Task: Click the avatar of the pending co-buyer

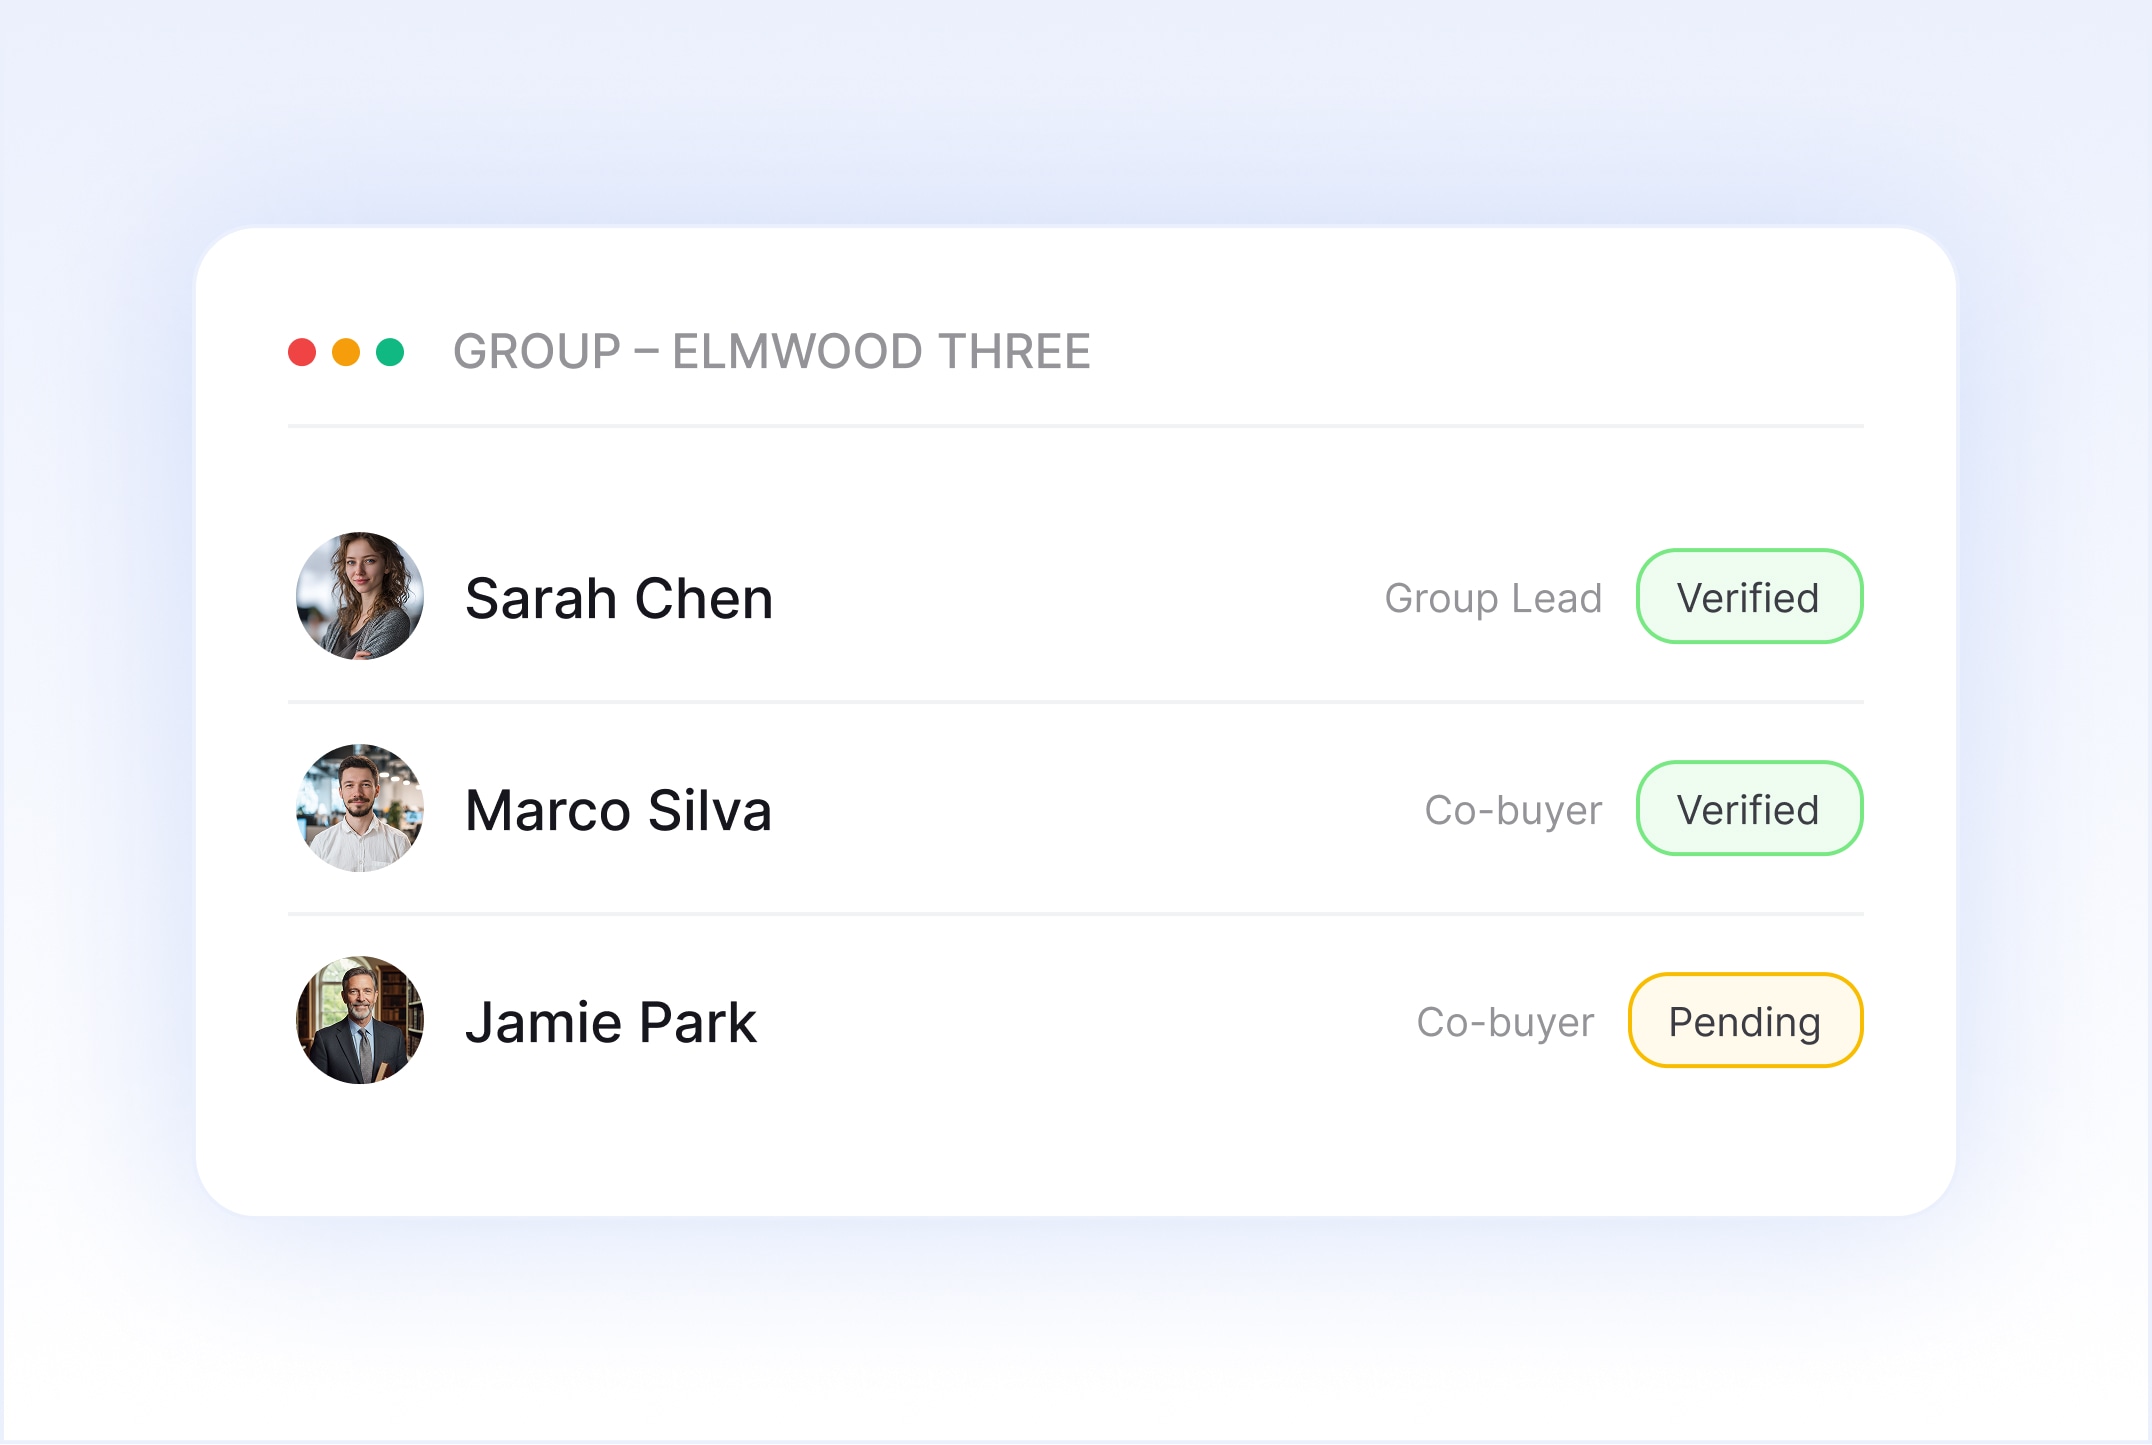Action: pyautogui.click(x=361, y=1019)
